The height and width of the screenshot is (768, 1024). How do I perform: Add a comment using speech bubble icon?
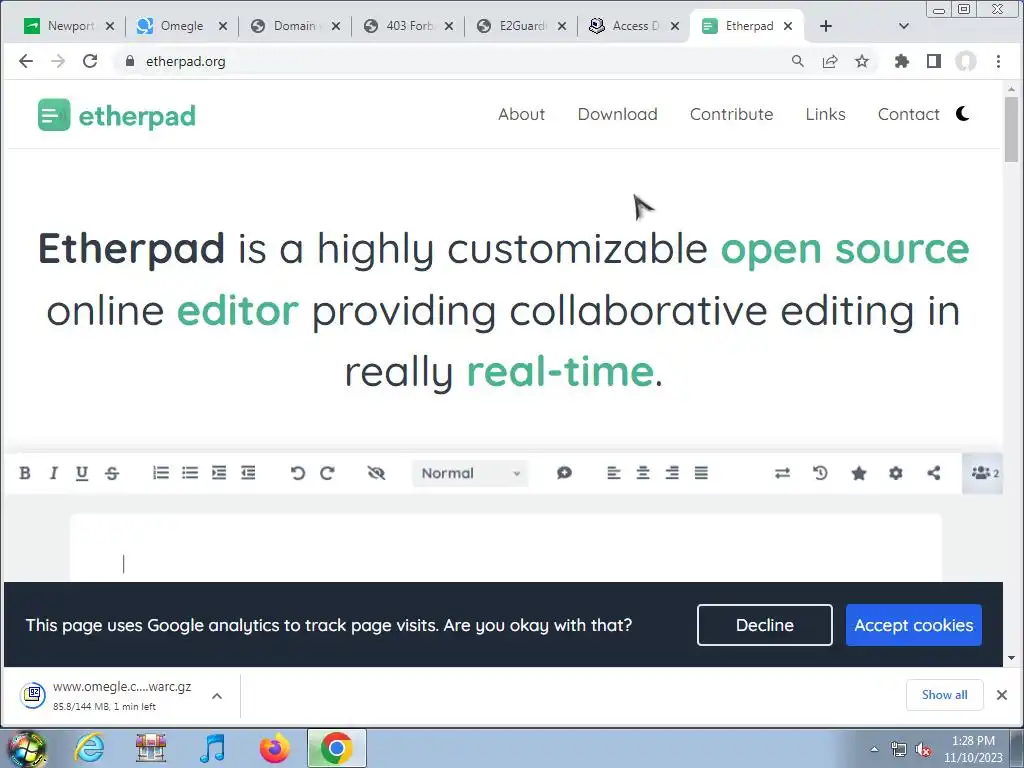564,473
